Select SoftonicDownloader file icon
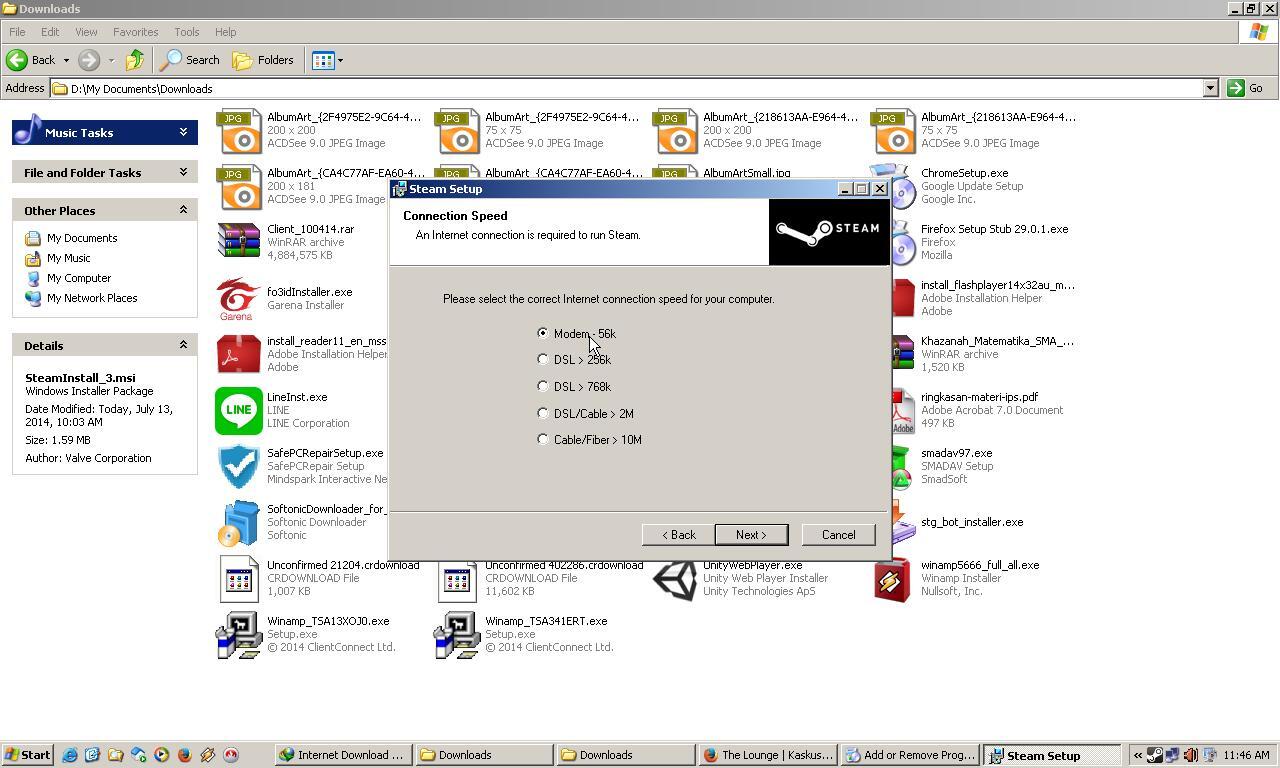The image size is (1280, 768). [x=239, y=522]
